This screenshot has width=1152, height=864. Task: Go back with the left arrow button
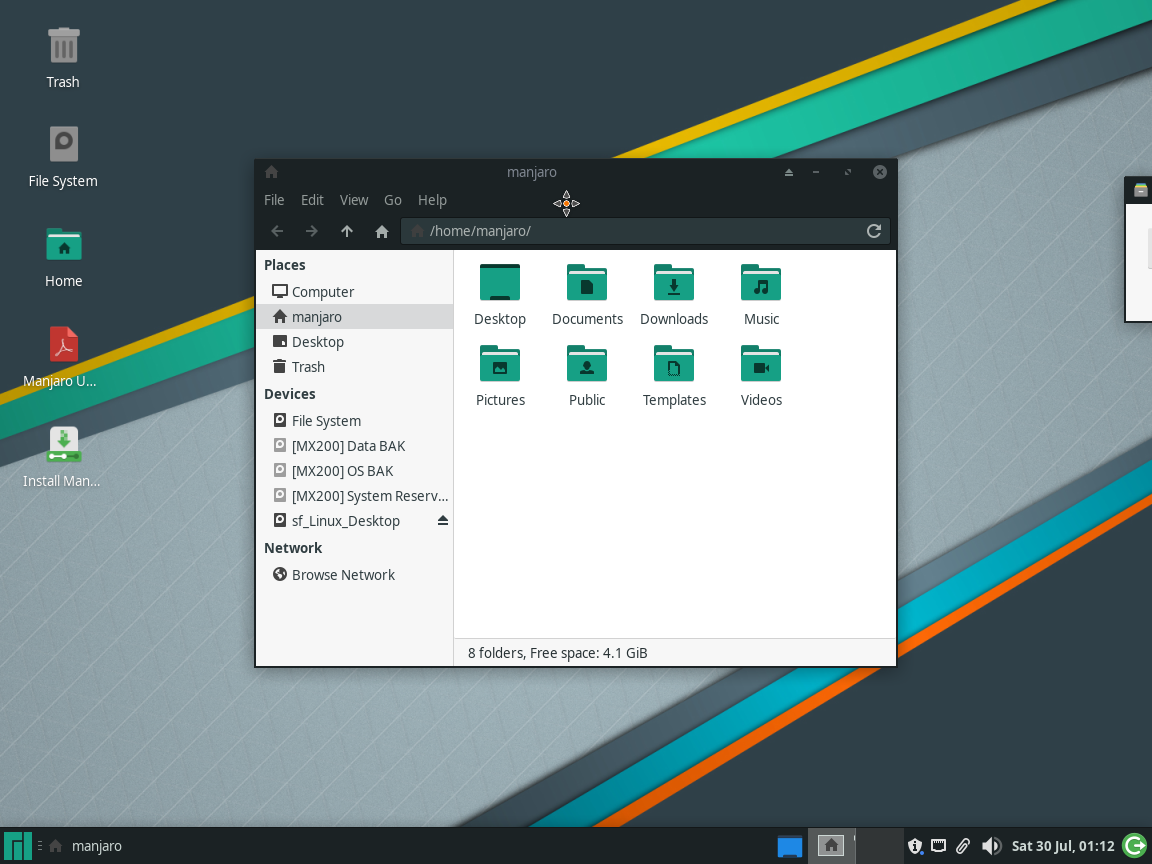277,231
